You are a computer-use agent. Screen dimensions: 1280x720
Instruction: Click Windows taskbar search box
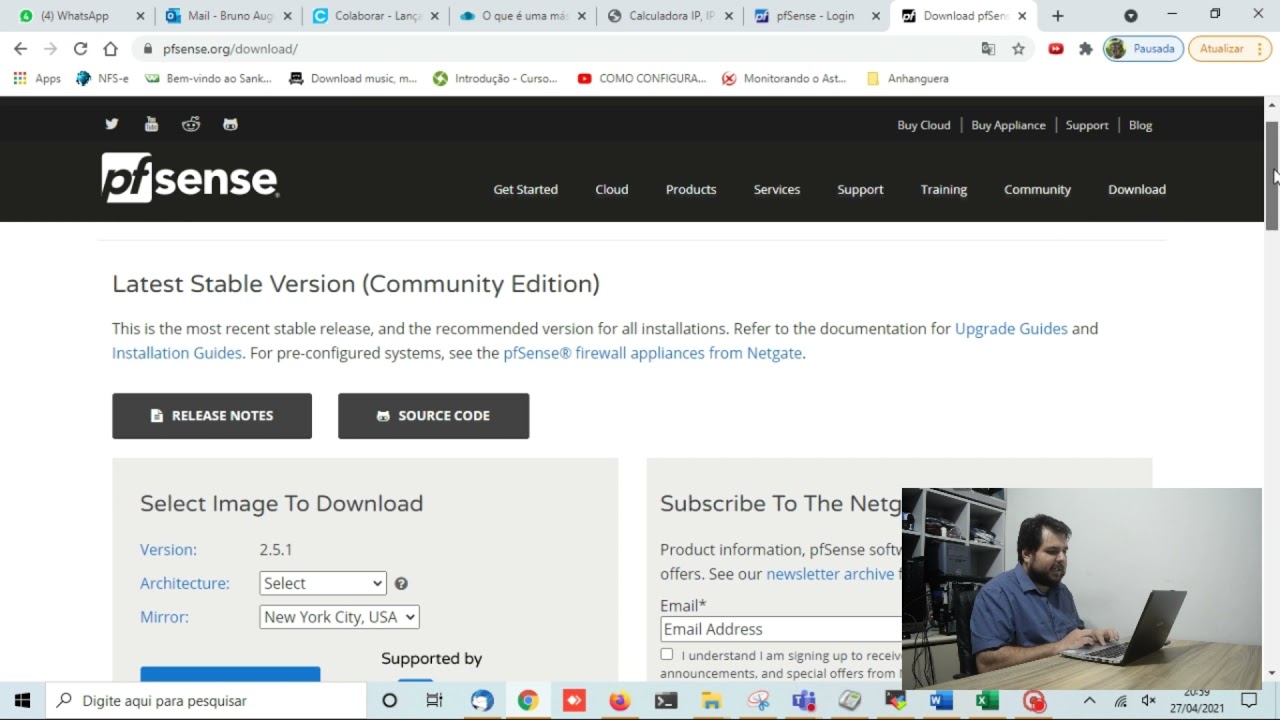coord(206,701)
